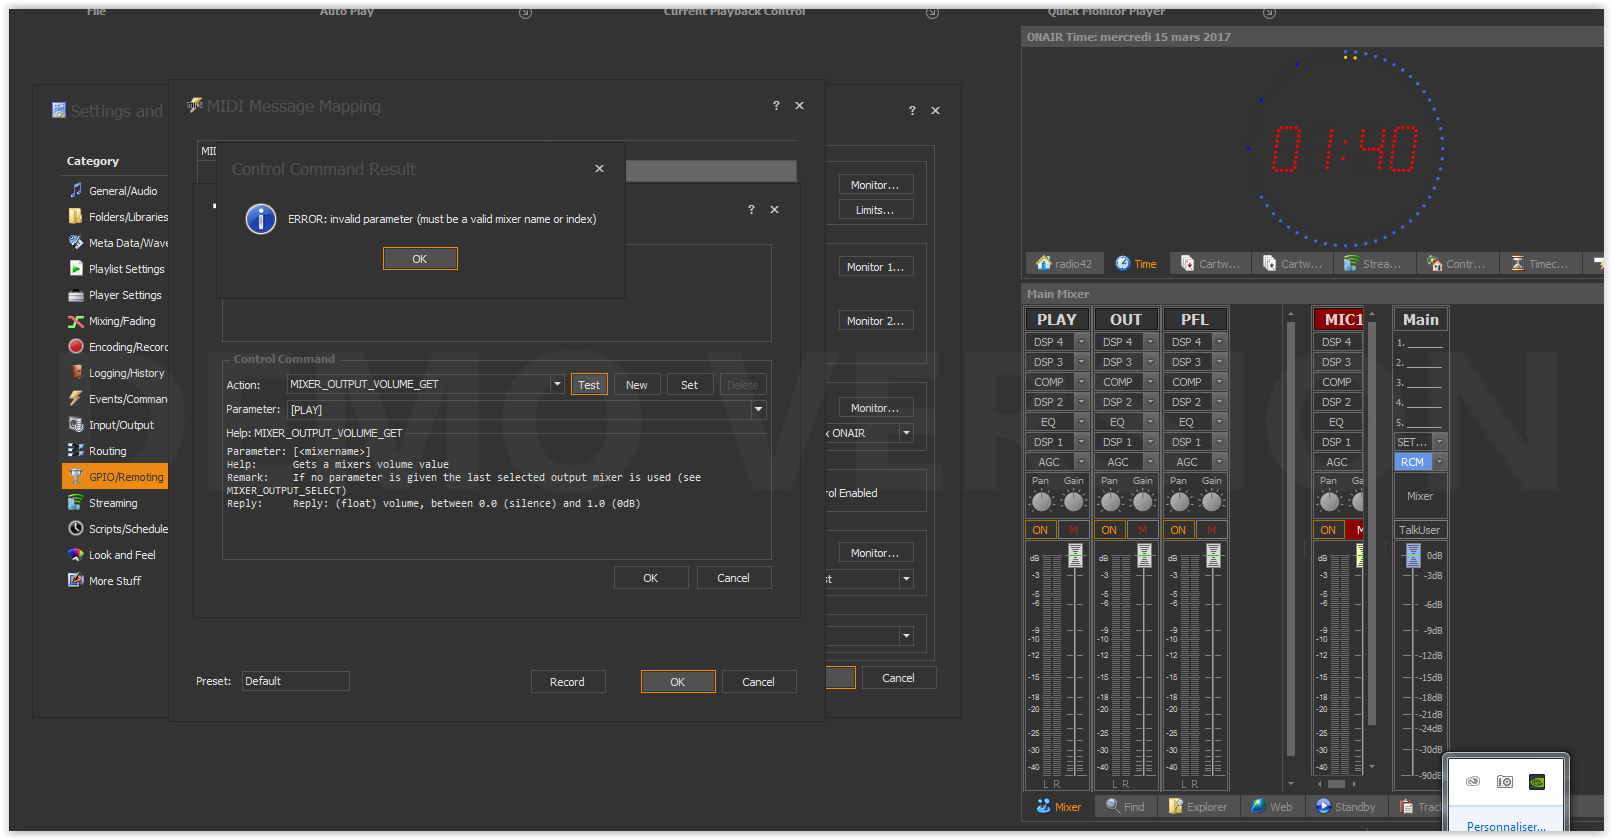The height and width of the screenshot is (839, 1612).
Task: Click the Limits... button
Action: point(875,210)
